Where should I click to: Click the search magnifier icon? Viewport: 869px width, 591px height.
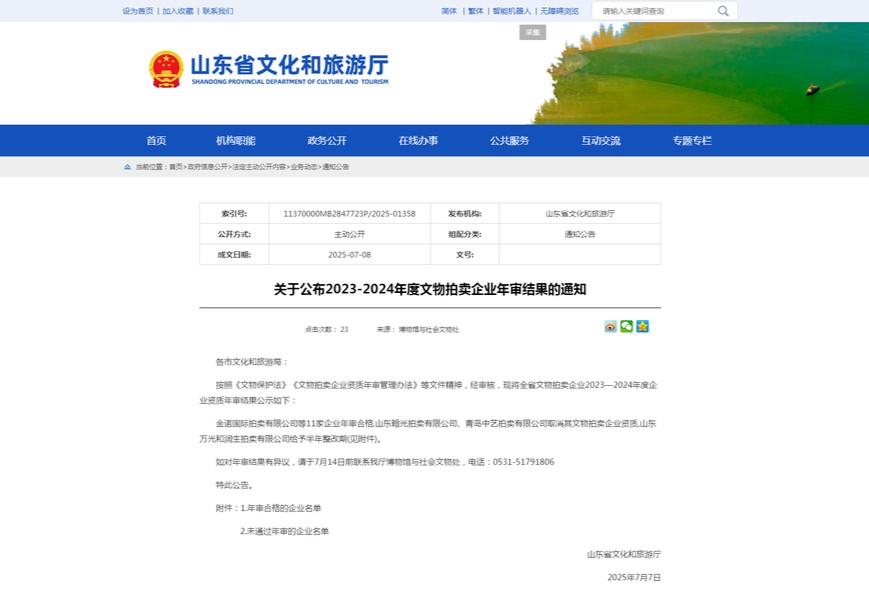click(x=723, y=11)
